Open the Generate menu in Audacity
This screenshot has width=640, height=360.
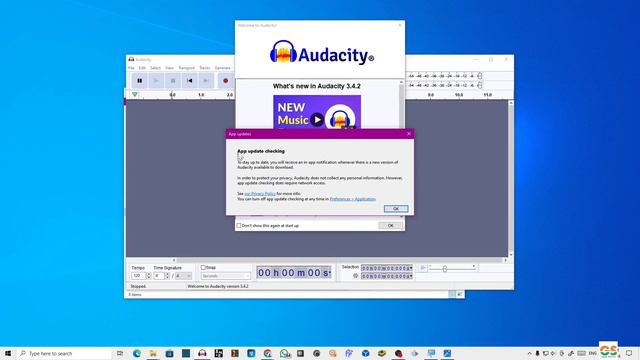[x=222, y=68]
